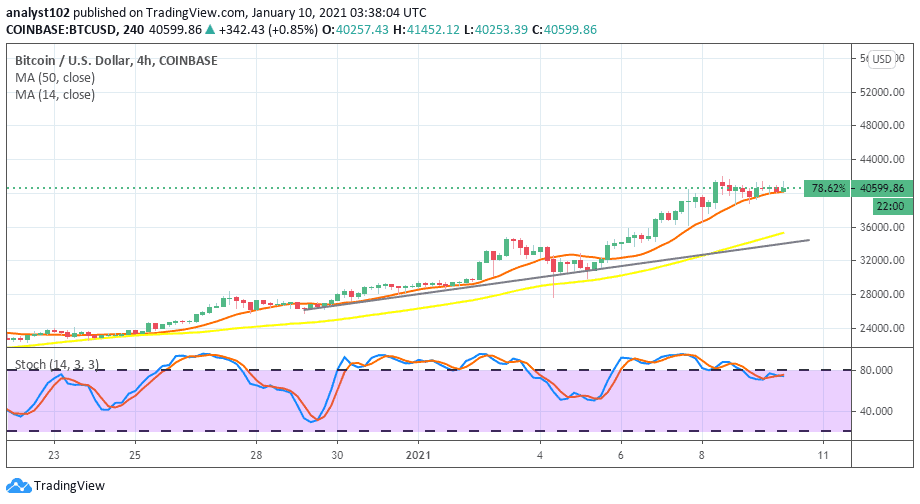Screen dimensions: 920x504
Task: Click the 52000.00 price axis value
Action: point(882,92)
